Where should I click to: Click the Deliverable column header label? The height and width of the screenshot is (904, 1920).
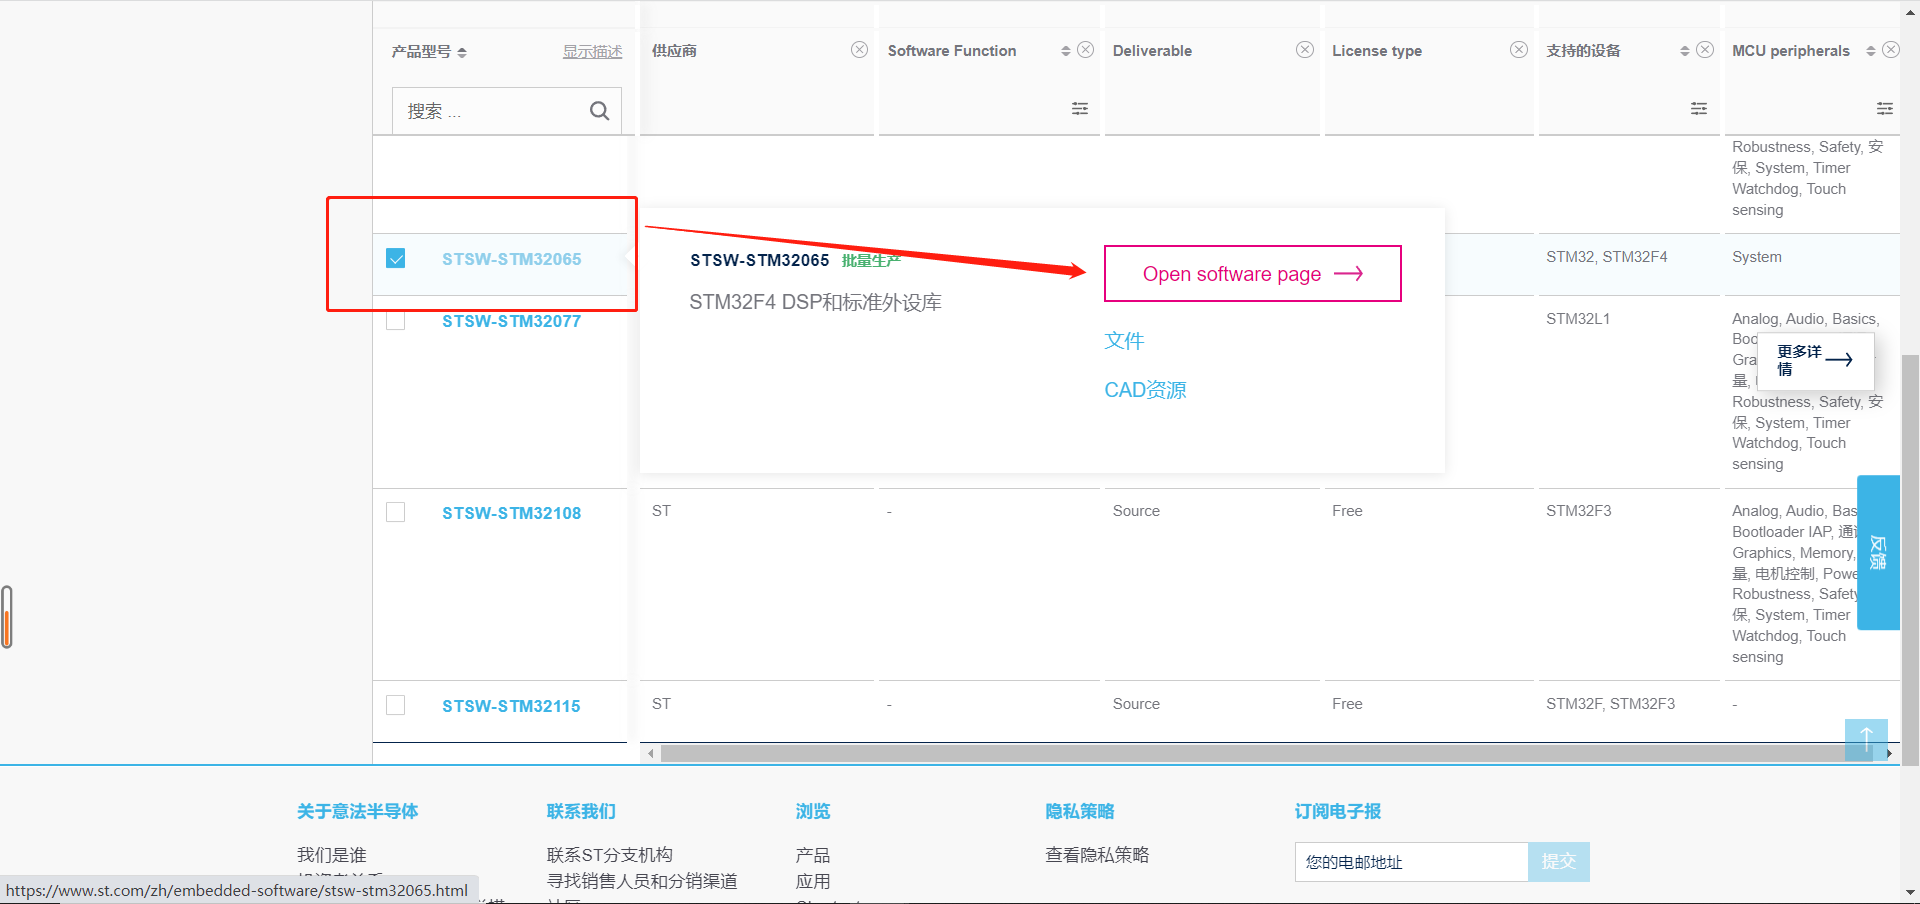coord(1152,51)
